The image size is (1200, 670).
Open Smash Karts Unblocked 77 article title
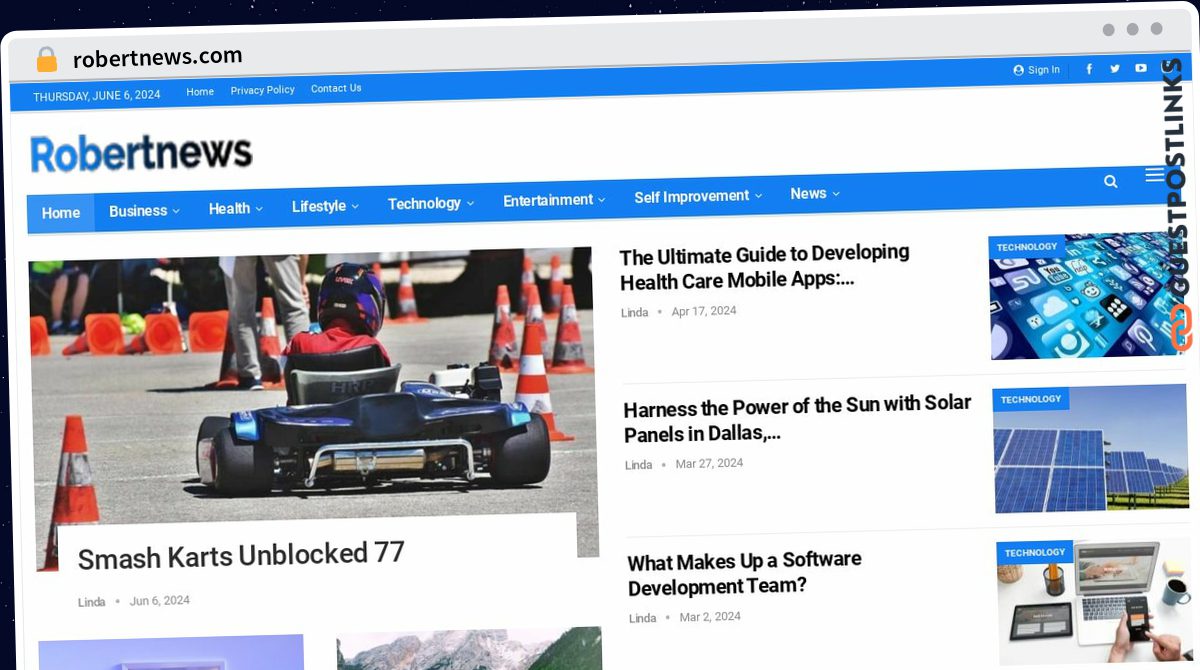(241, 555)
